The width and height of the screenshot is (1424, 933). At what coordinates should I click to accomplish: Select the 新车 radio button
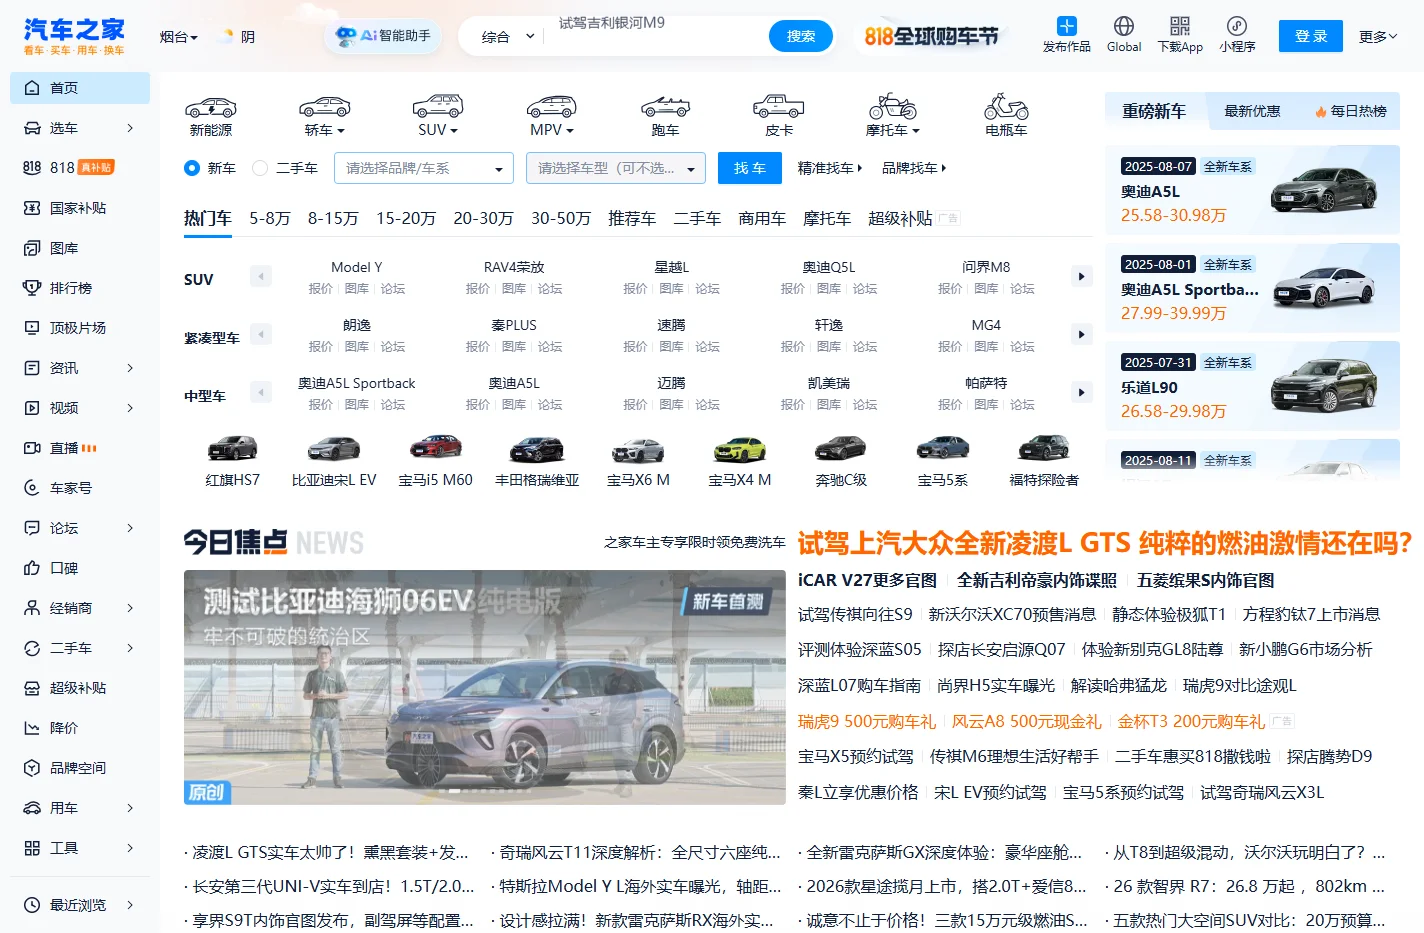(192, 168)
